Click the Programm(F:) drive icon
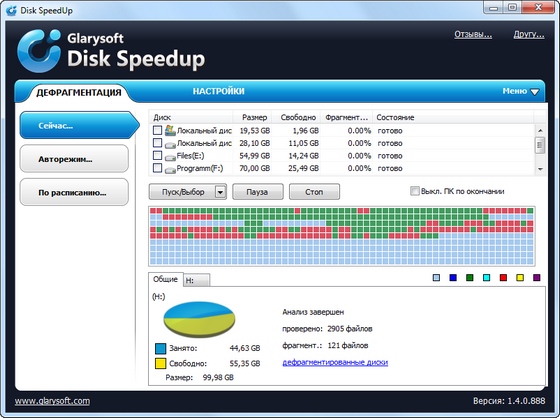The height and width of the screenshot is (418, 560). click(x=170, y=169)
